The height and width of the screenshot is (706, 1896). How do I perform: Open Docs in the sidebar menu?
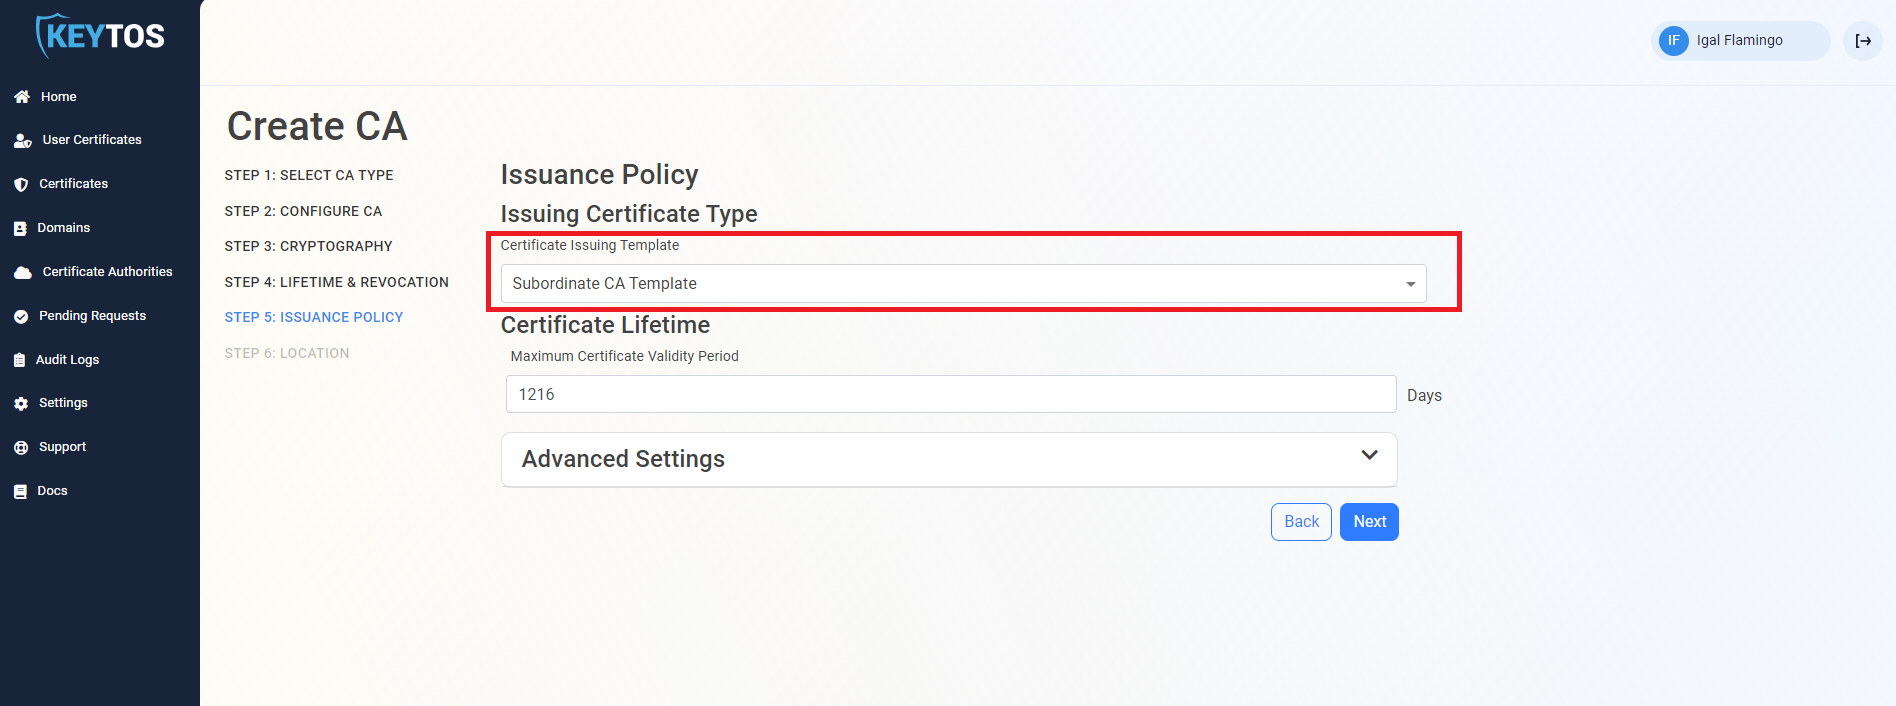[x=52, y=491]
